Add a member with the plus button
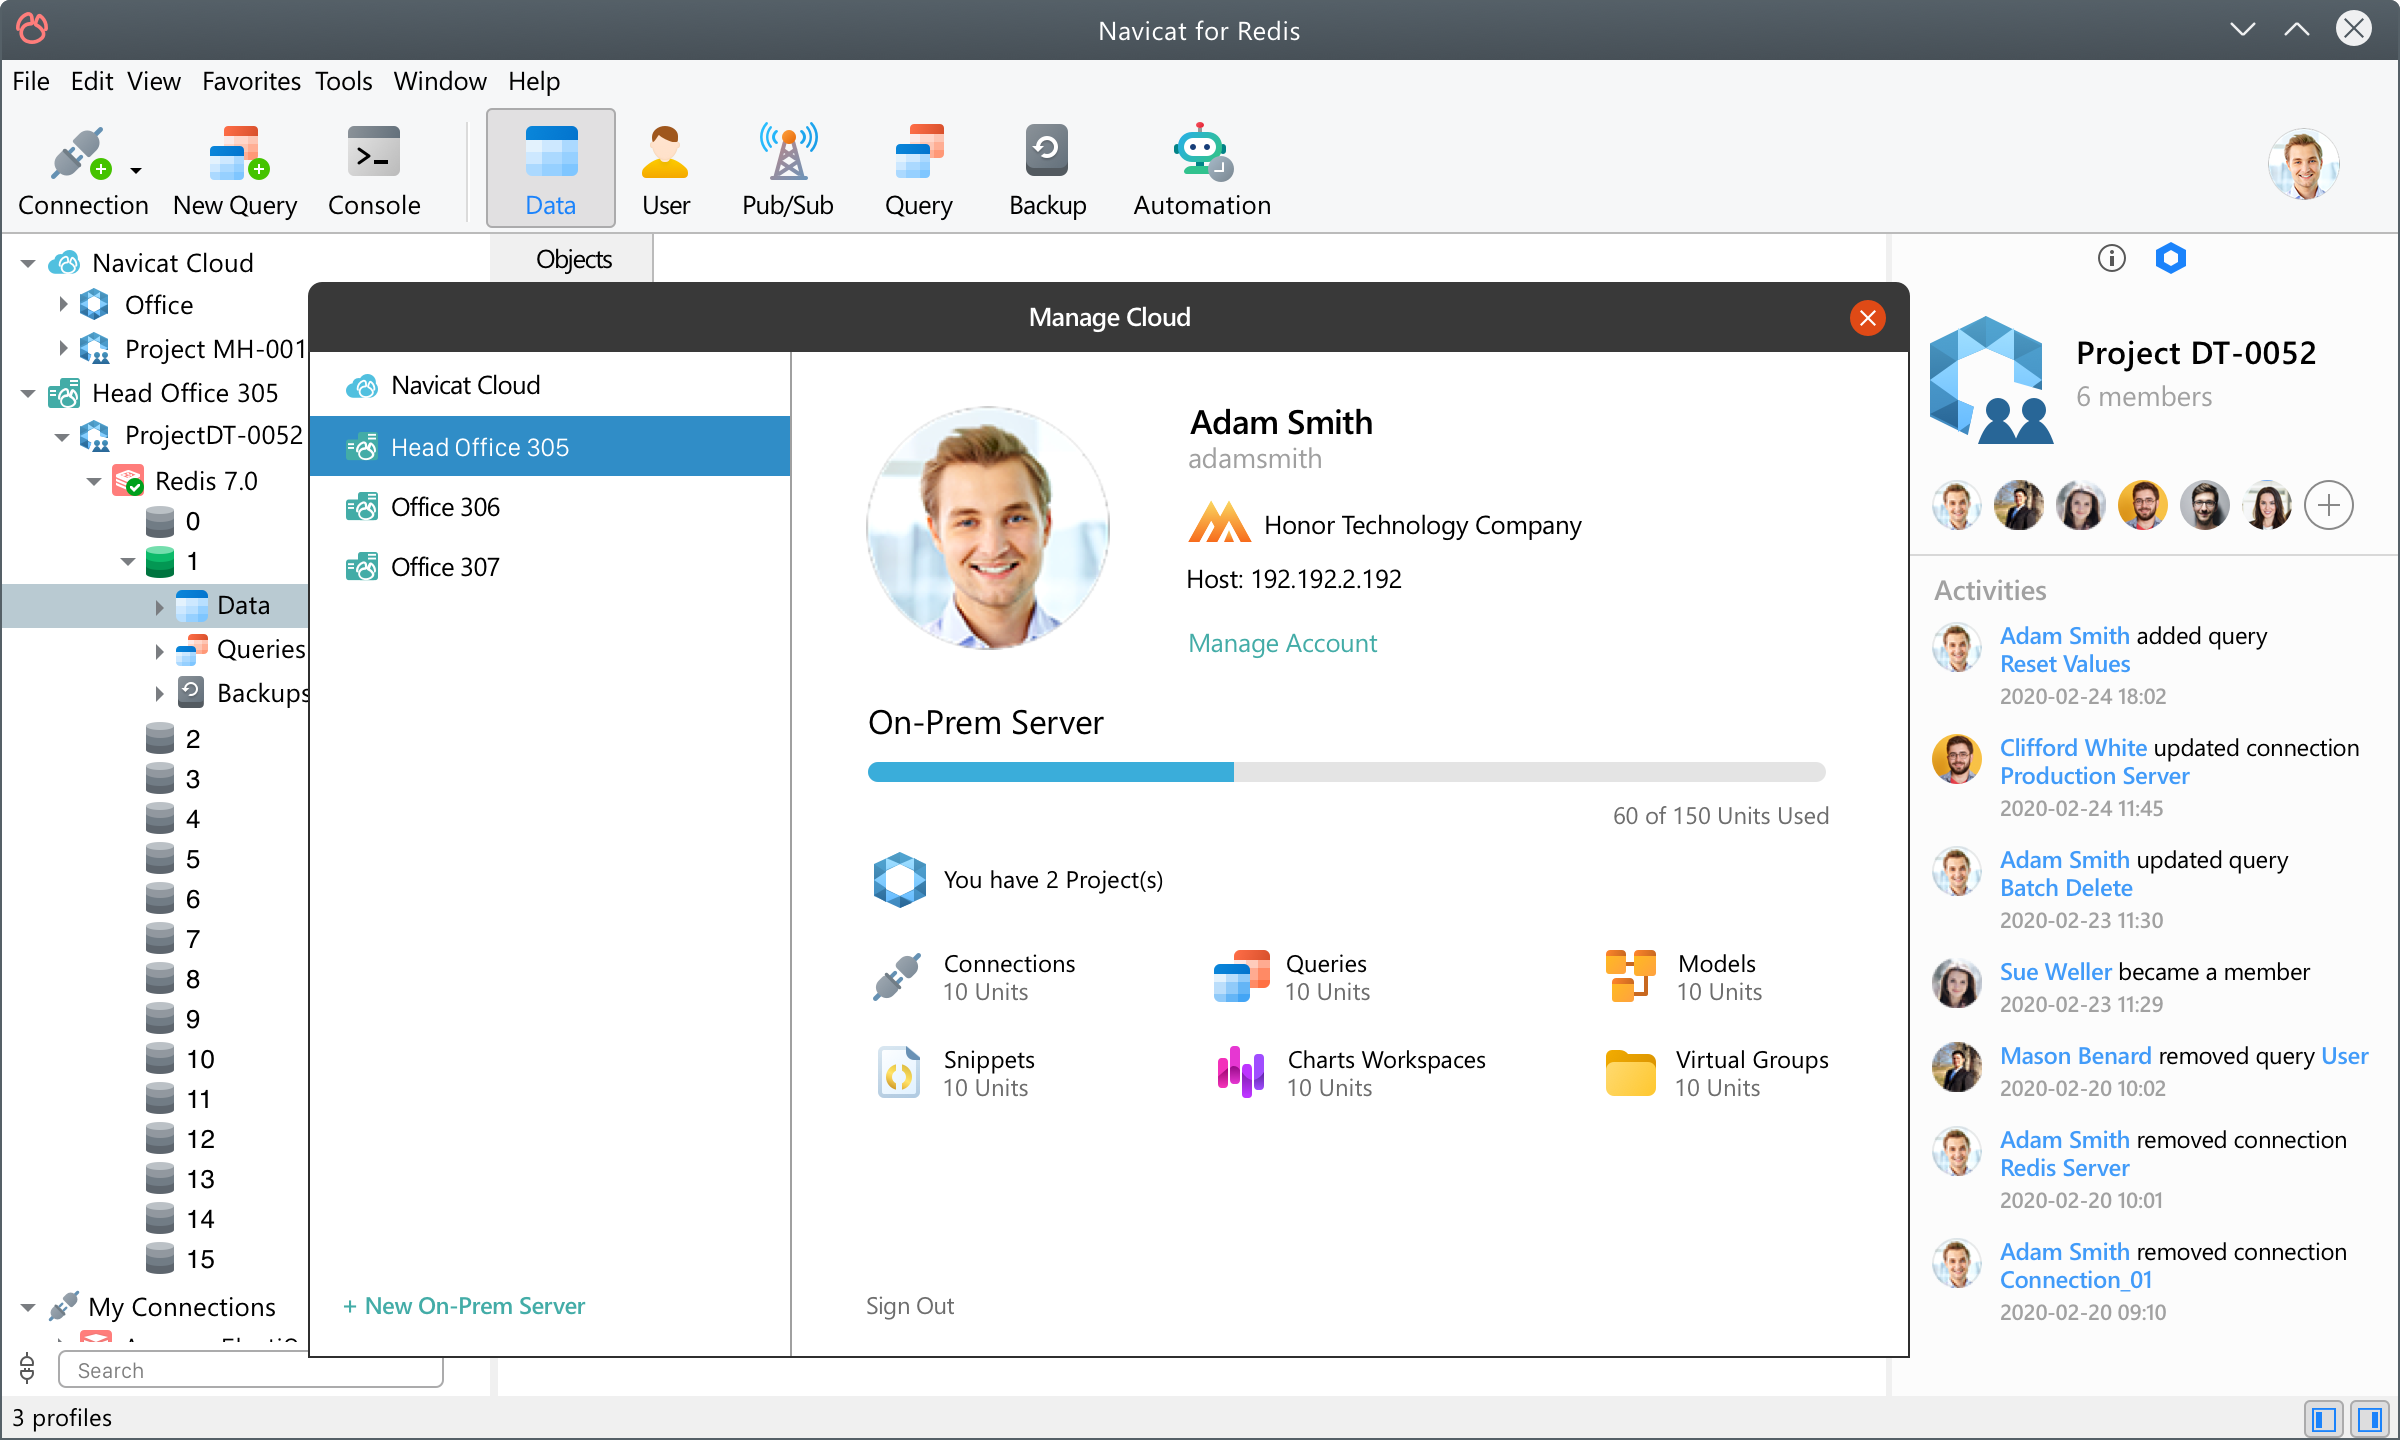The height and width of the screenshot is (1440, 2400). pyautogui.click(x=2329, y=505)
